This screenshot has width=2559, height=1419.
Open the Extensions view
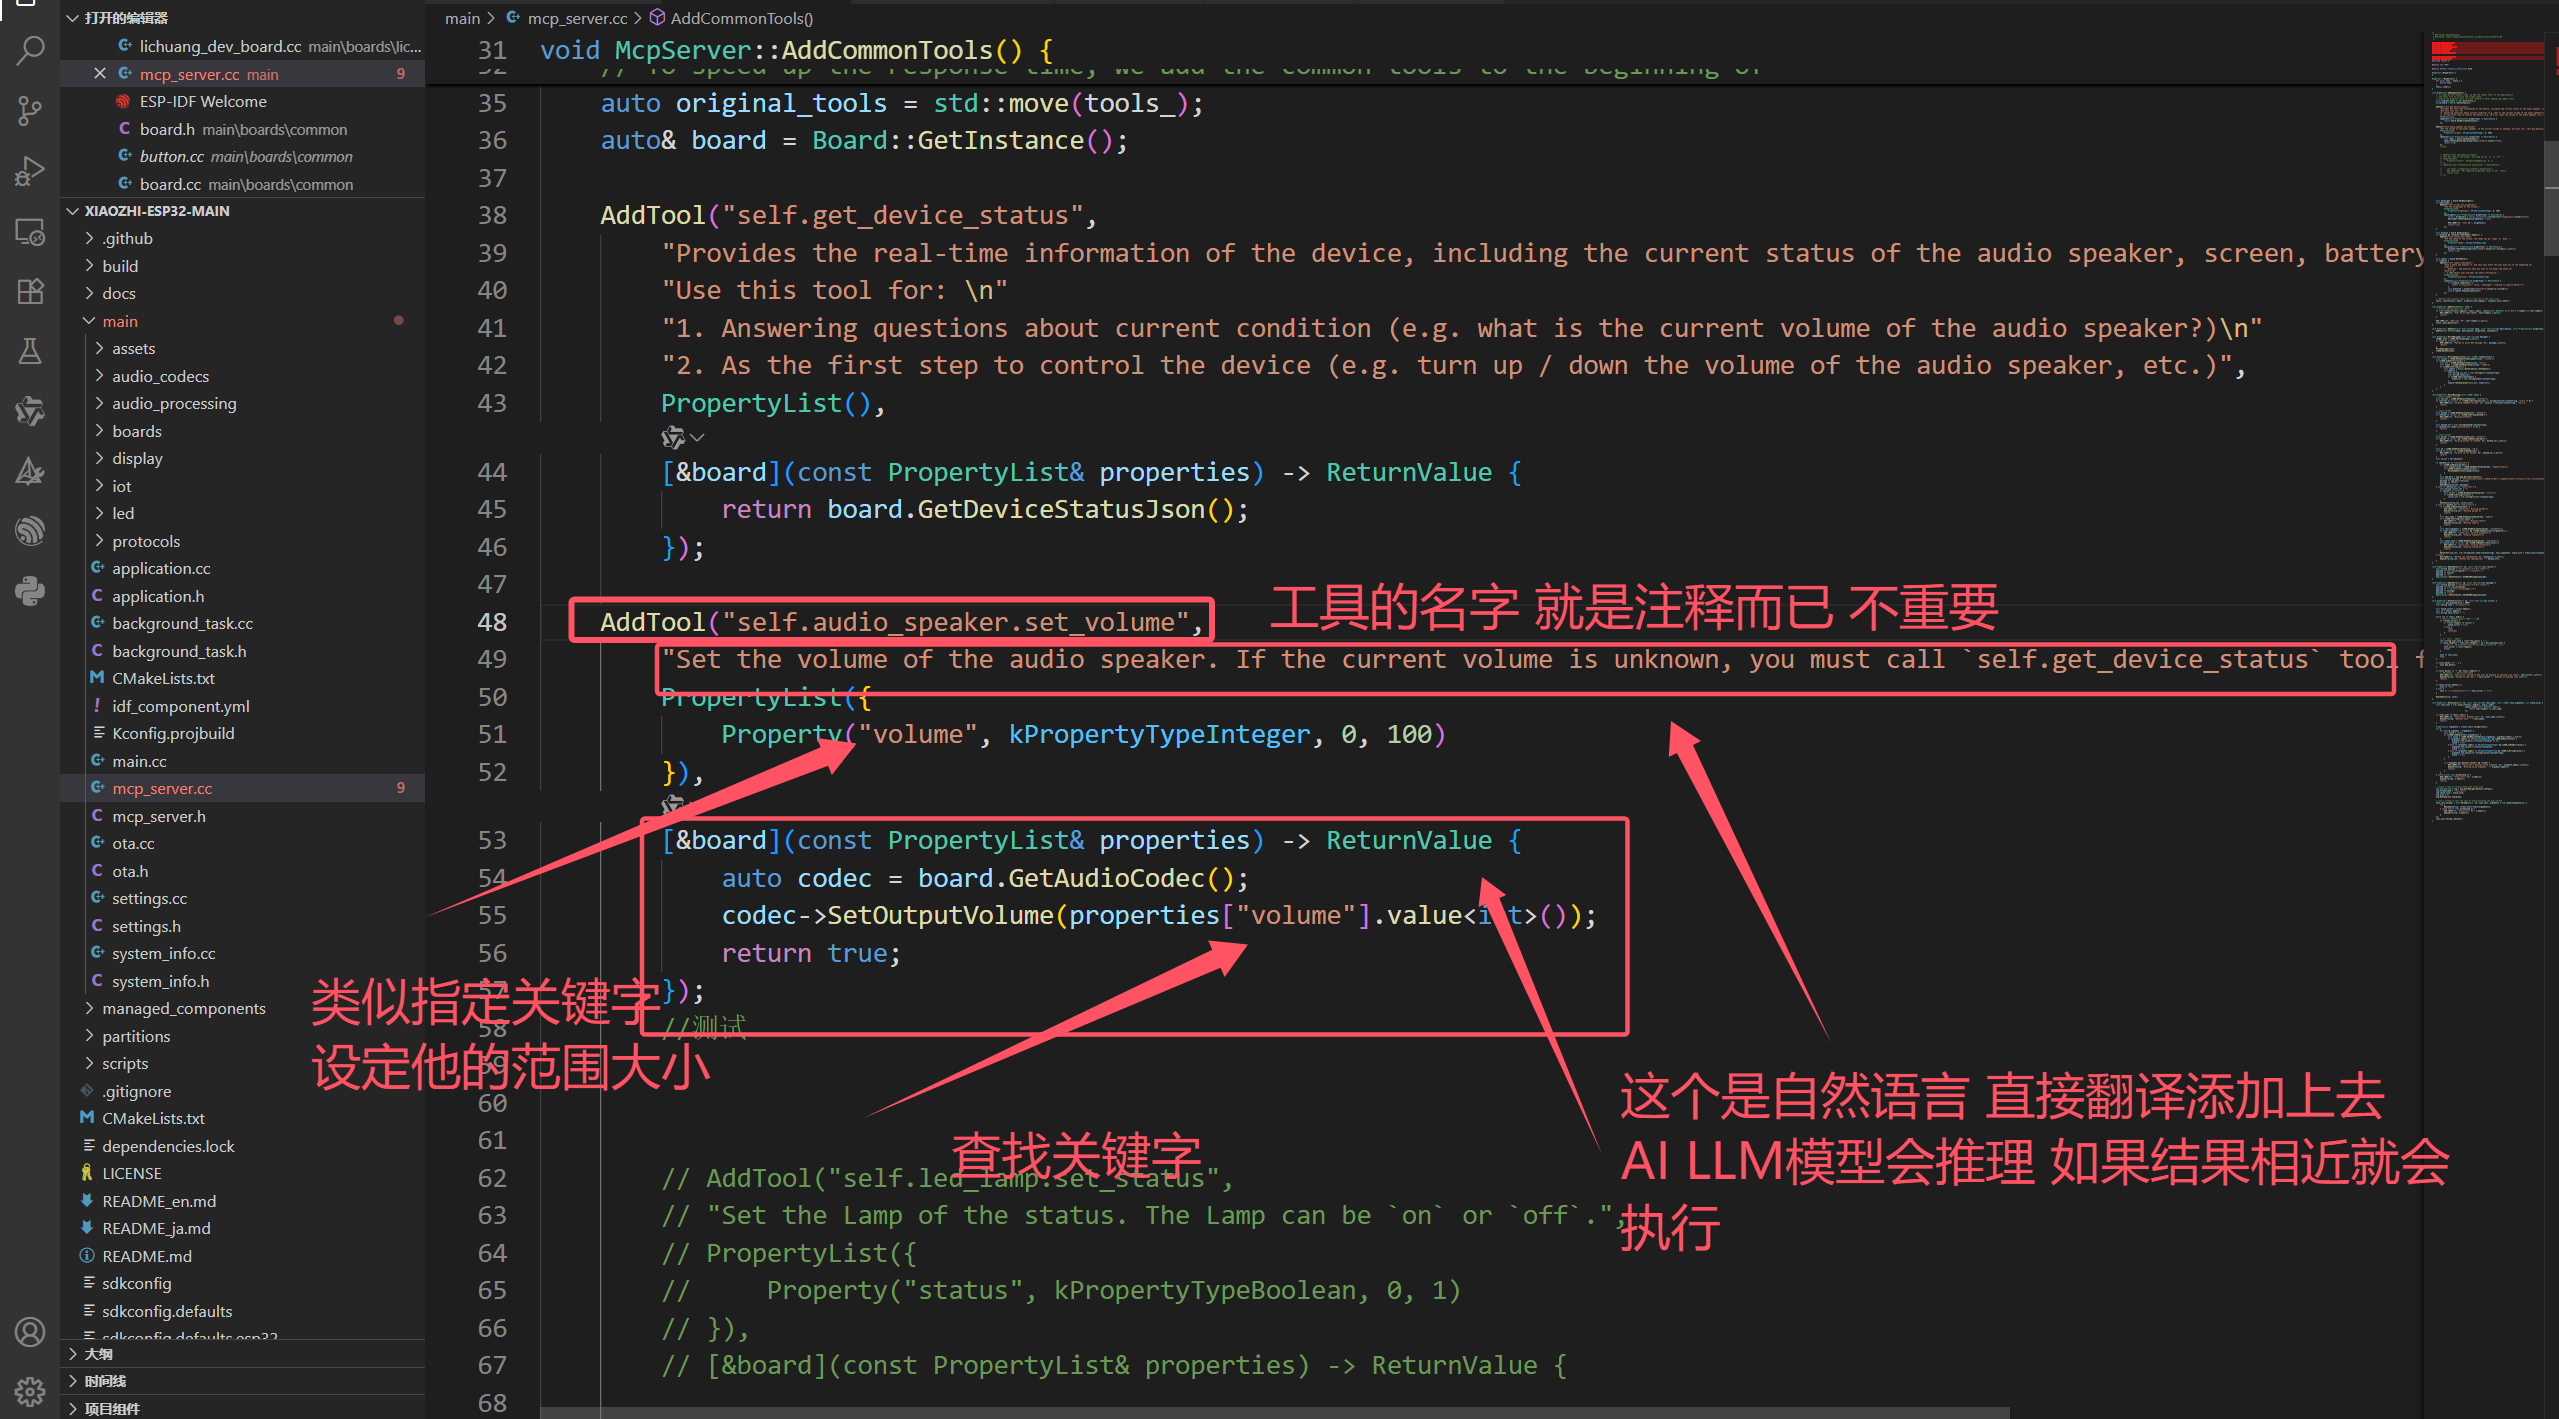point(30,291)
